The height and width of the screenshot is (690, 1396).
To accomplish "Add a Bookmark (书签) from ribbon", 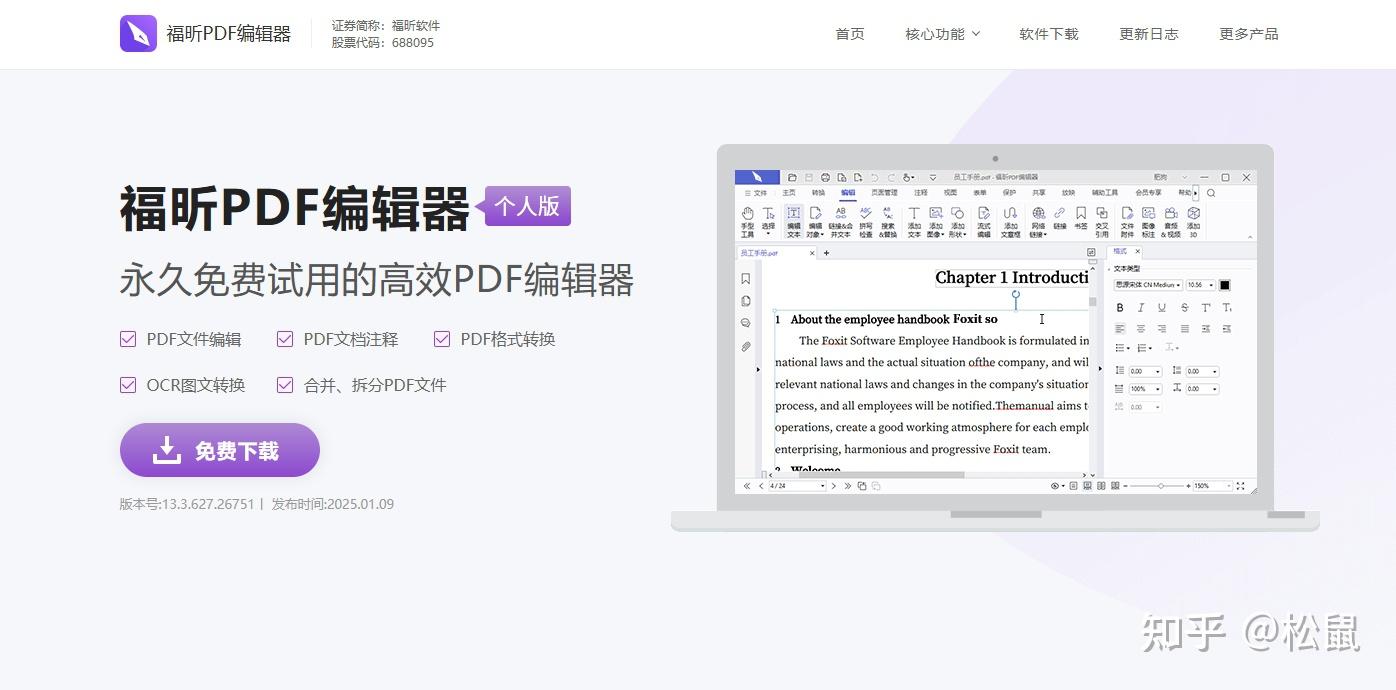I will coord(1081,218).
